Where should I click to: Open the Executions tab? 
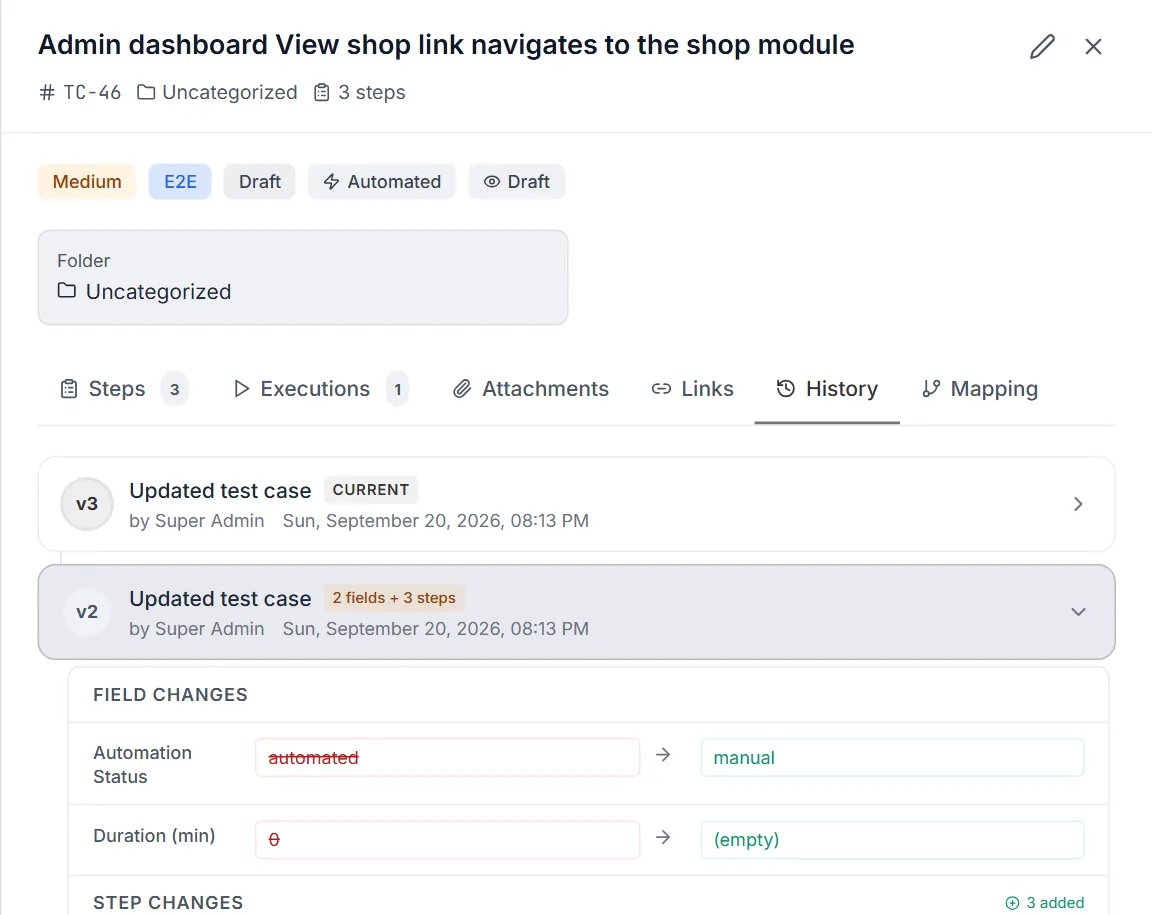coord(321,389)
